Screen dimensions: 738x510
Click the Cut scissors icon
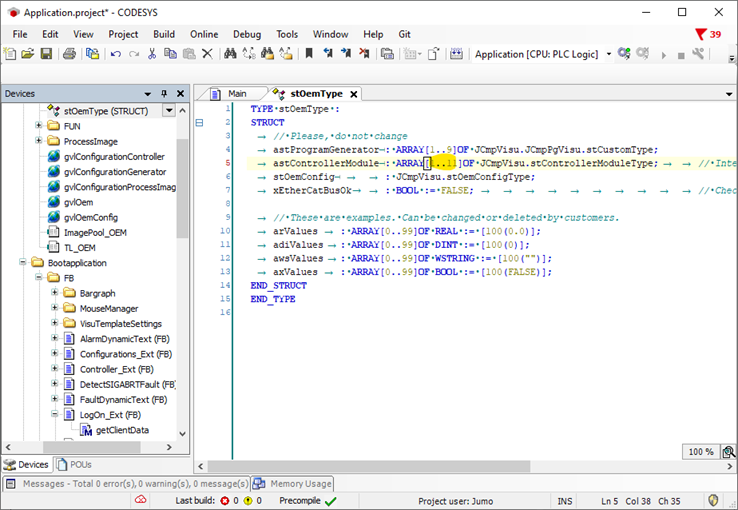coord(152,54)
